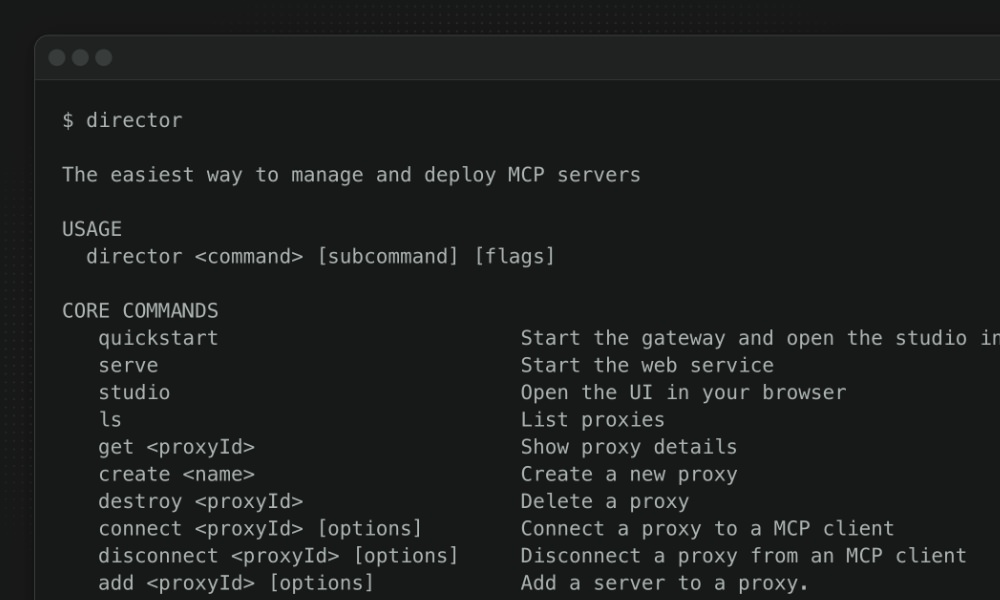The width and height of the screenshot is (1000, 600).
Task: Click the terminal window title bar
Action: (x=500, y=57)
